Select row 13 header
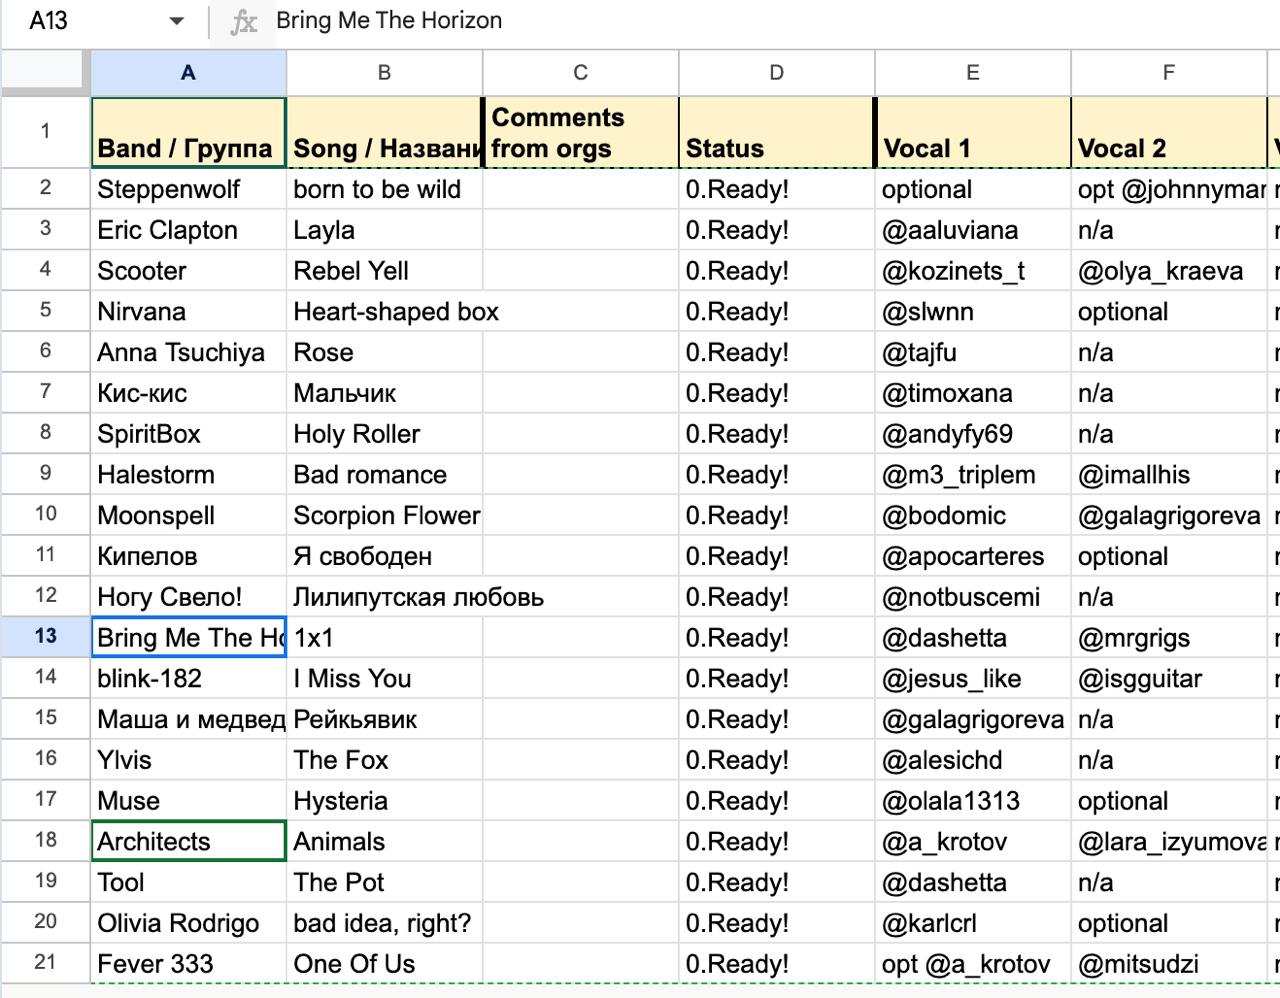This screenshot has height=998, width=1280. [x=45, y=637]
